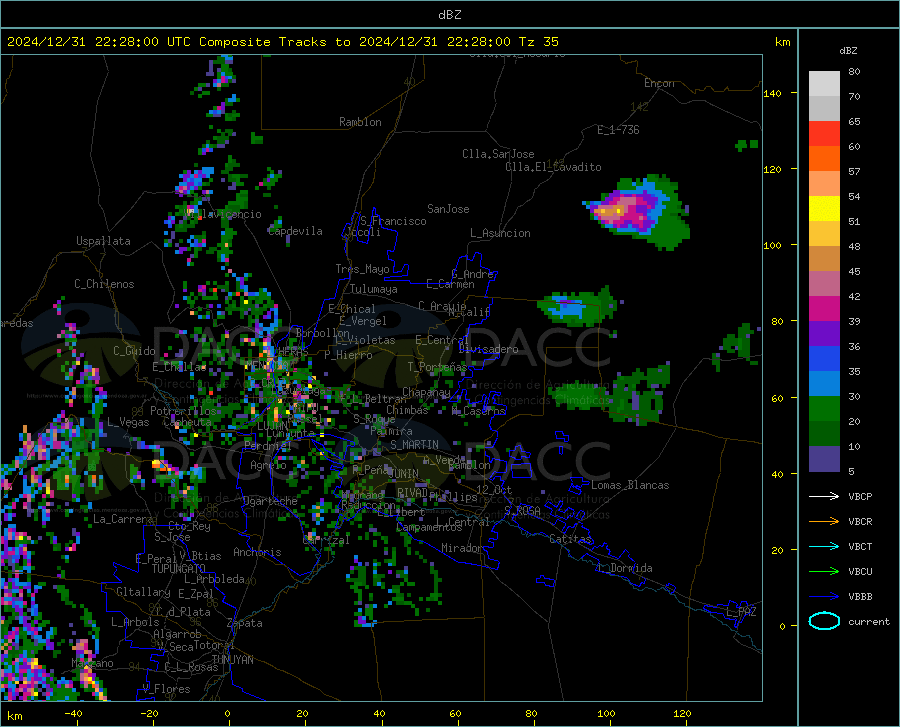Click the cyan VBCT arrow icon
Viewport: 900px width, 727px height.
[824, 546]
